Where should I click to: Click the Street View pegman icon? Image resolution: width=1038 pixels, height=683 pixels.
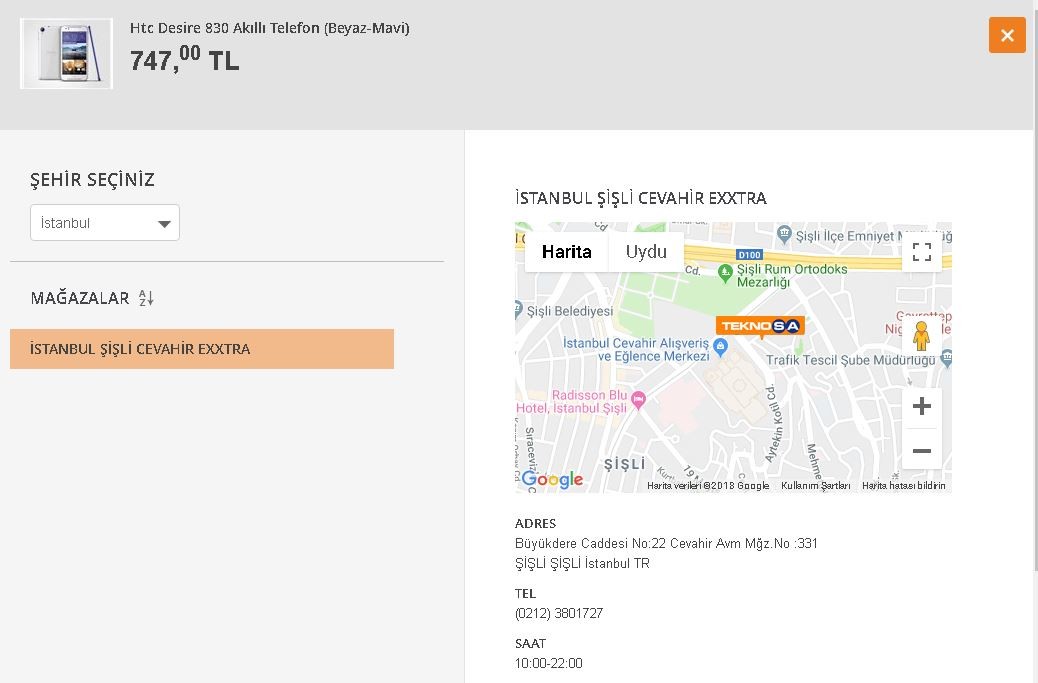click(x=921, y=336)
